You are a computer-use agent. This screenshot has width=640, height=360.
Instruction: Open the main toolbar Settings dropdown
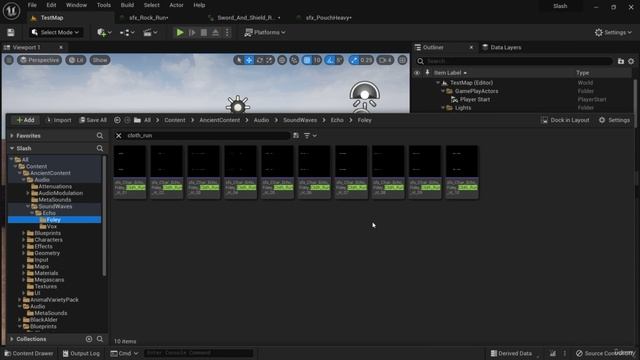click(x=613, y=32)
